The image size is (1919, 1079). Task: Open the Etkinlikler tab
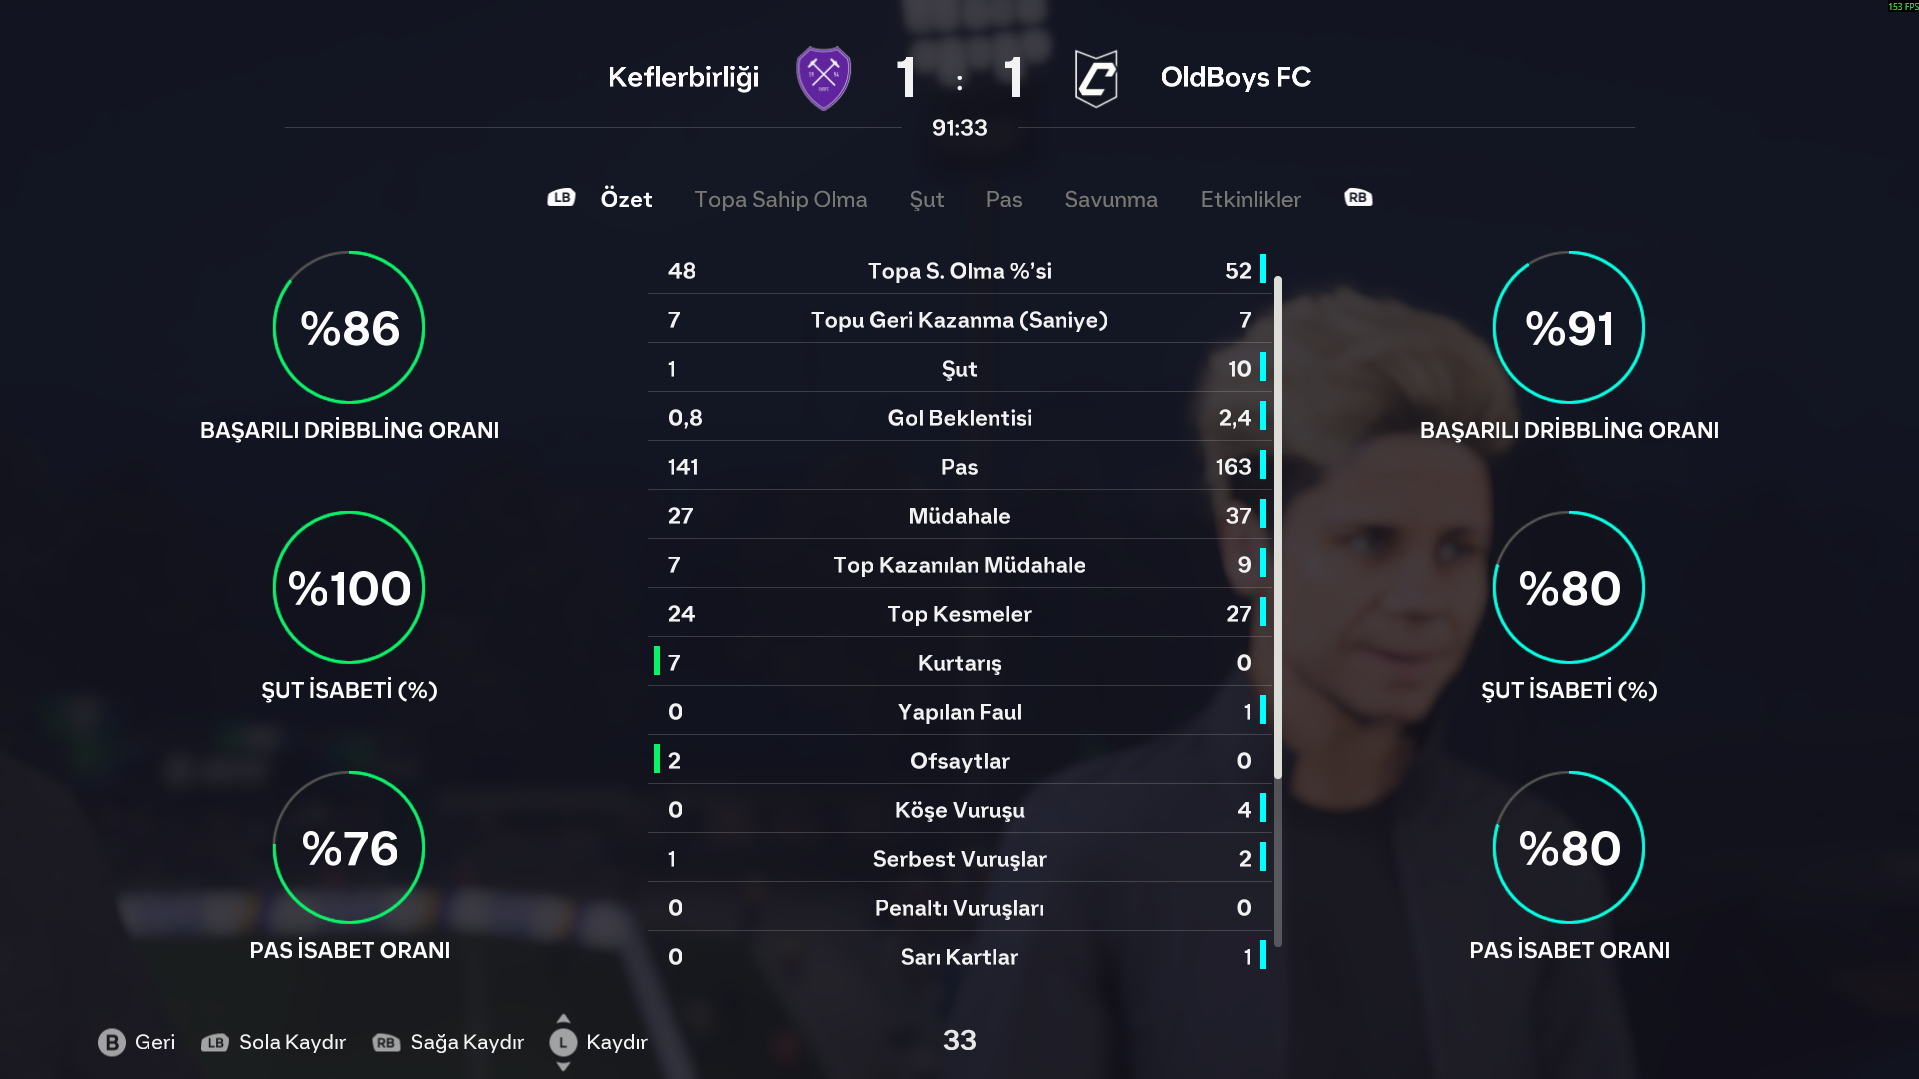pos(1250,199)
